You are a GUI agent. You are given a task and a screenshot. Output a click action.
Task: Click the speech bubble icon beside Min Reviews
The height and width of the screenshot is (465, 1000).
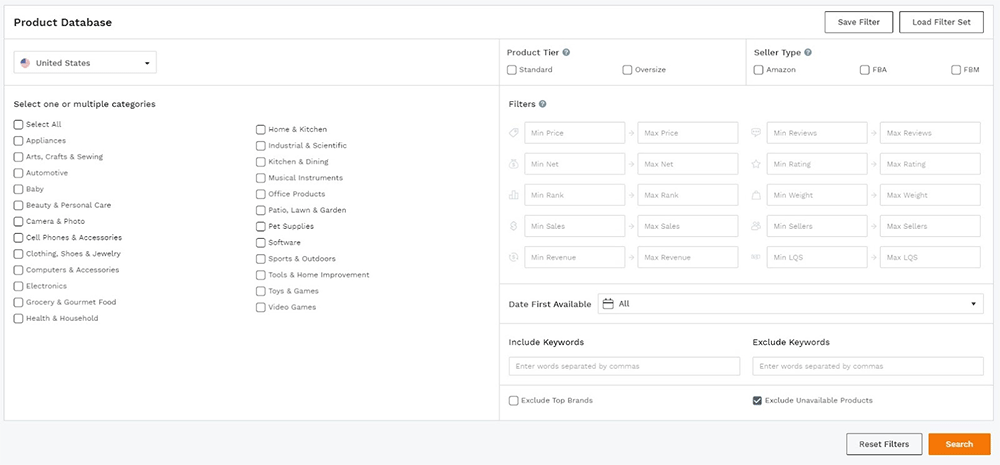756,133
